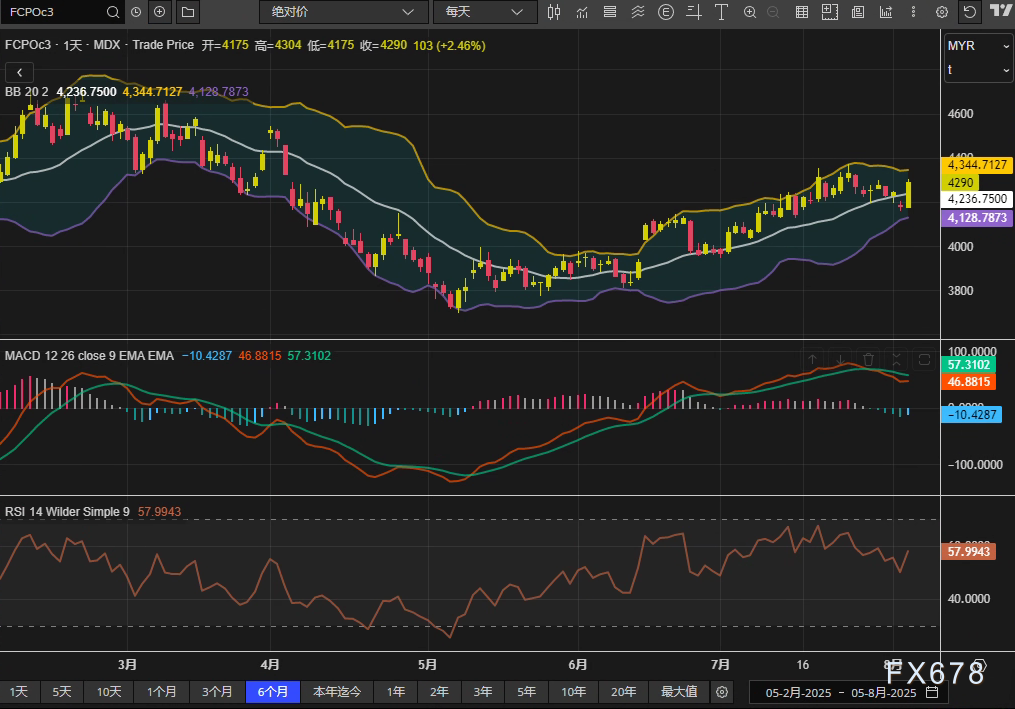Switch to the 1年 range tab

click(396, 692)
